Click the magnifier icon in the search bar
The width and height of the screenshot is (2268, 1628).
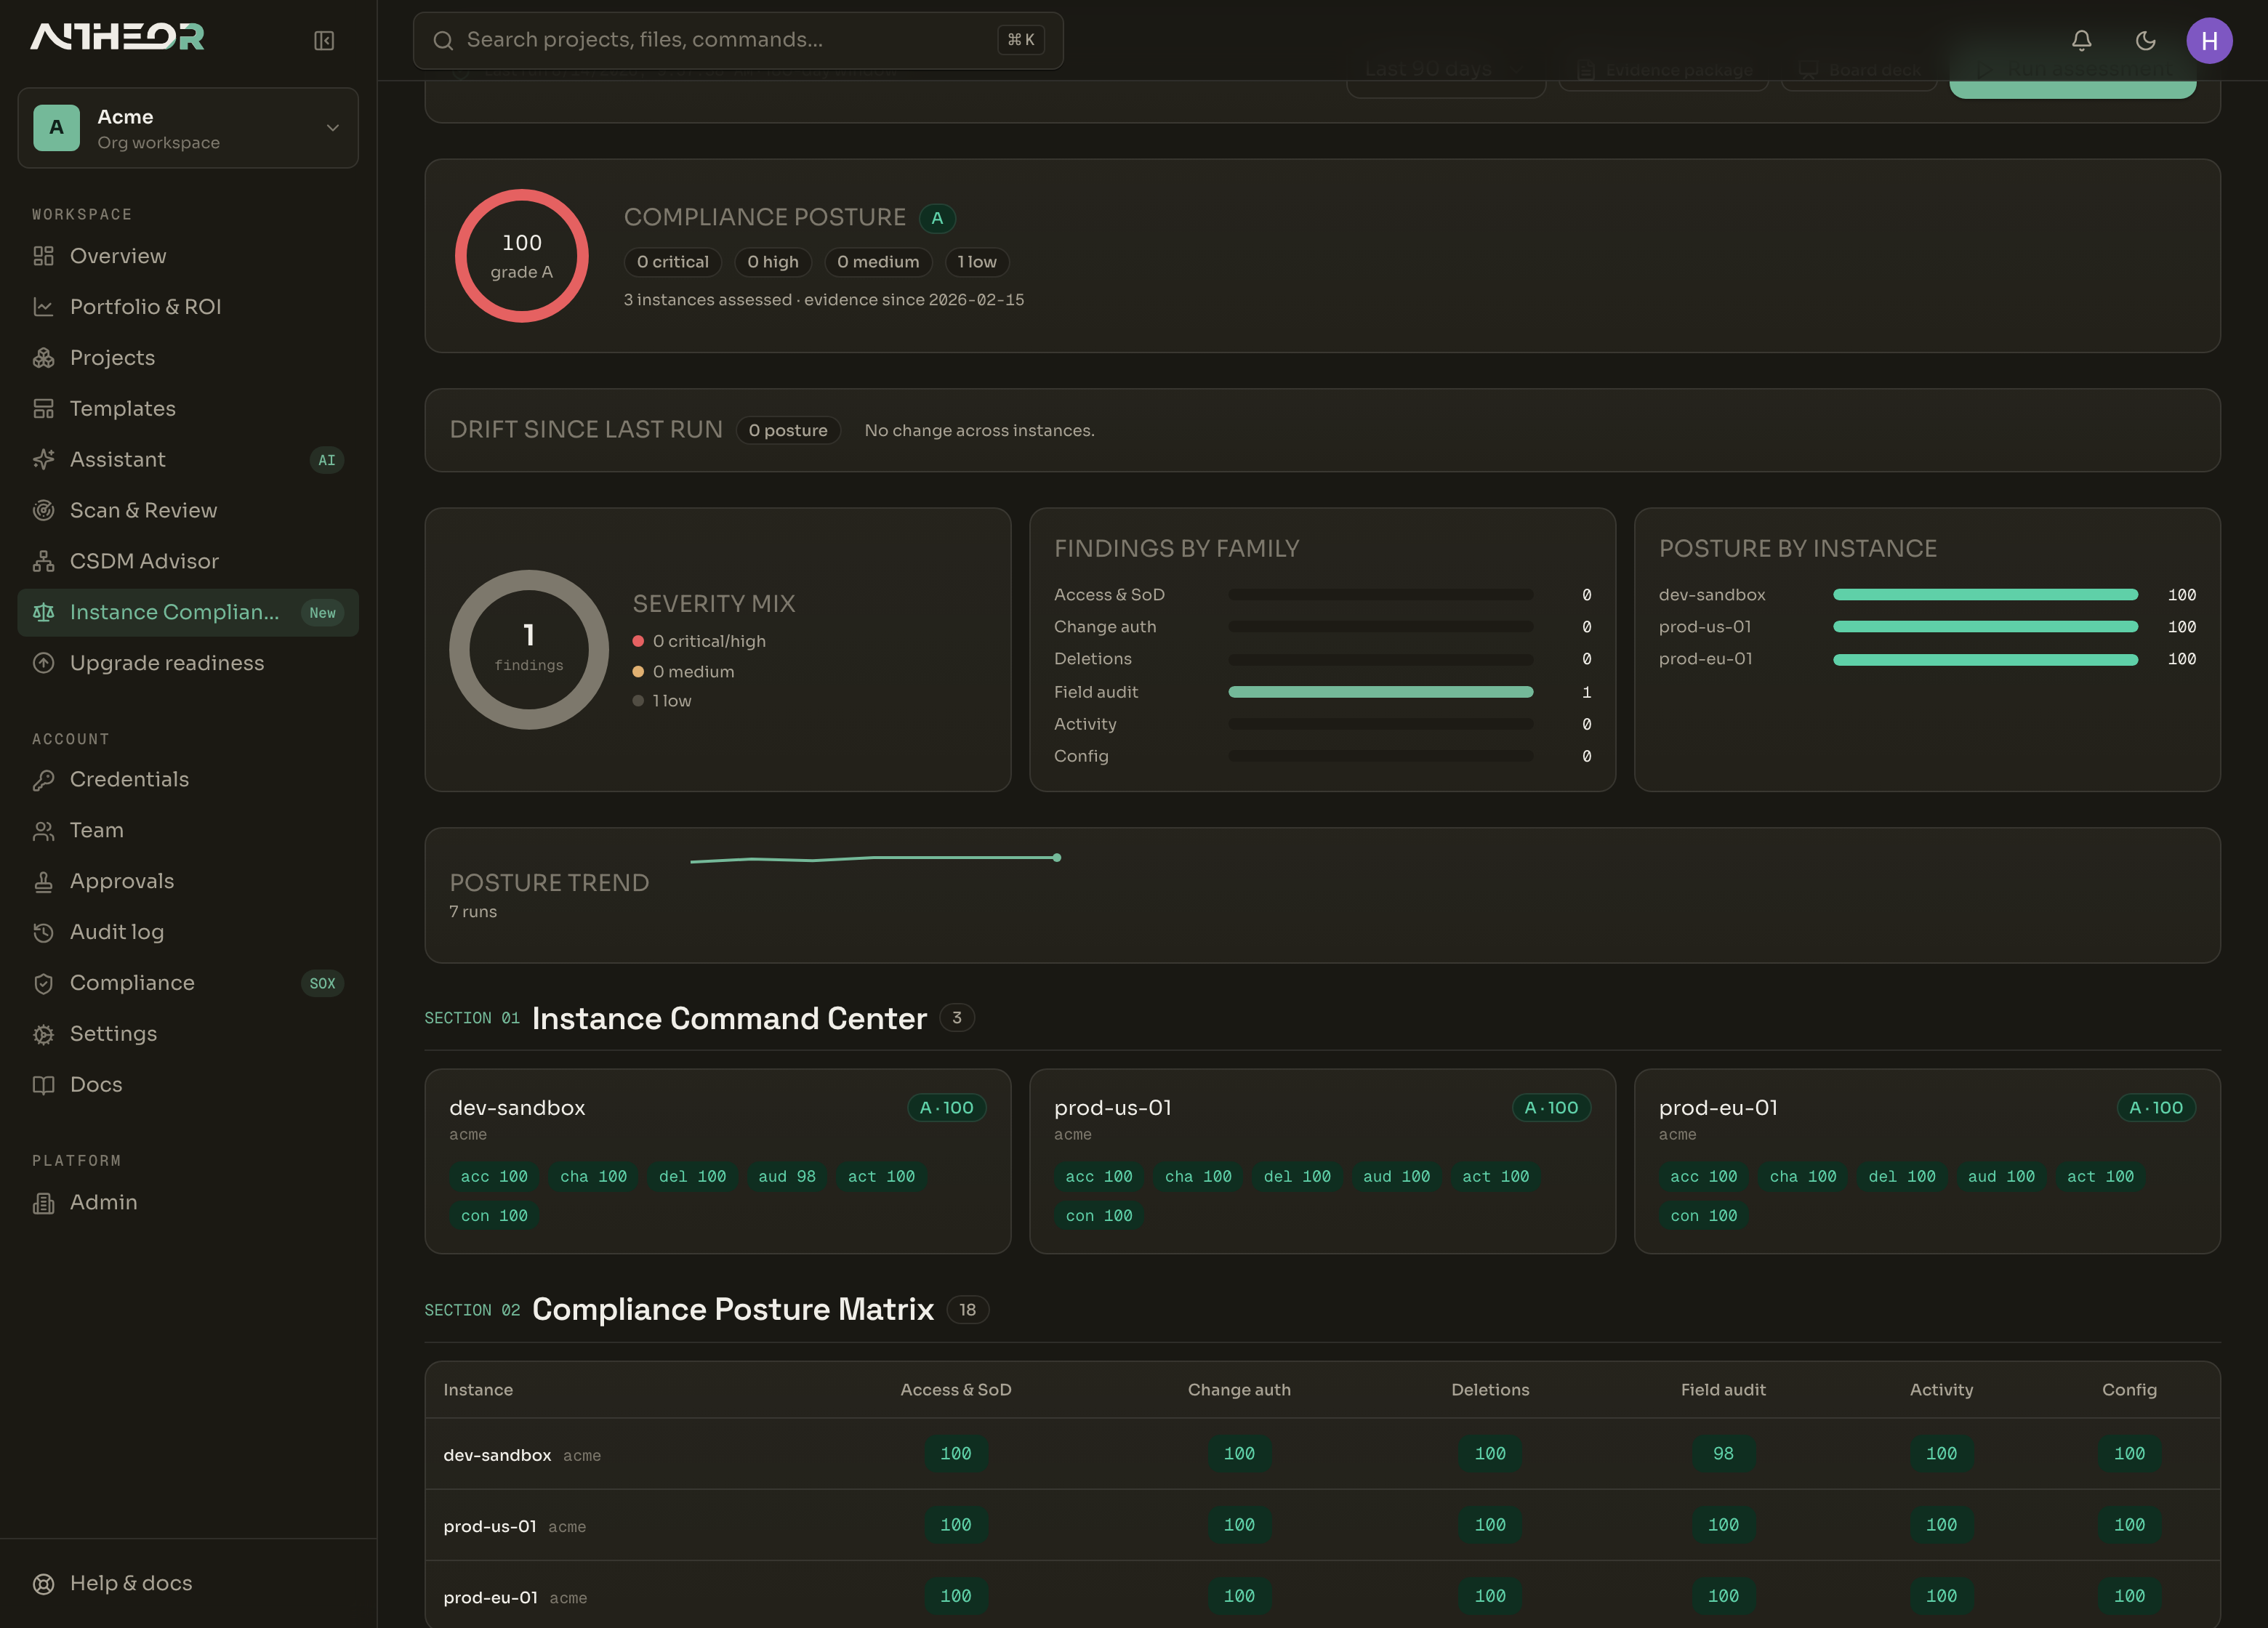coord(442,40)
